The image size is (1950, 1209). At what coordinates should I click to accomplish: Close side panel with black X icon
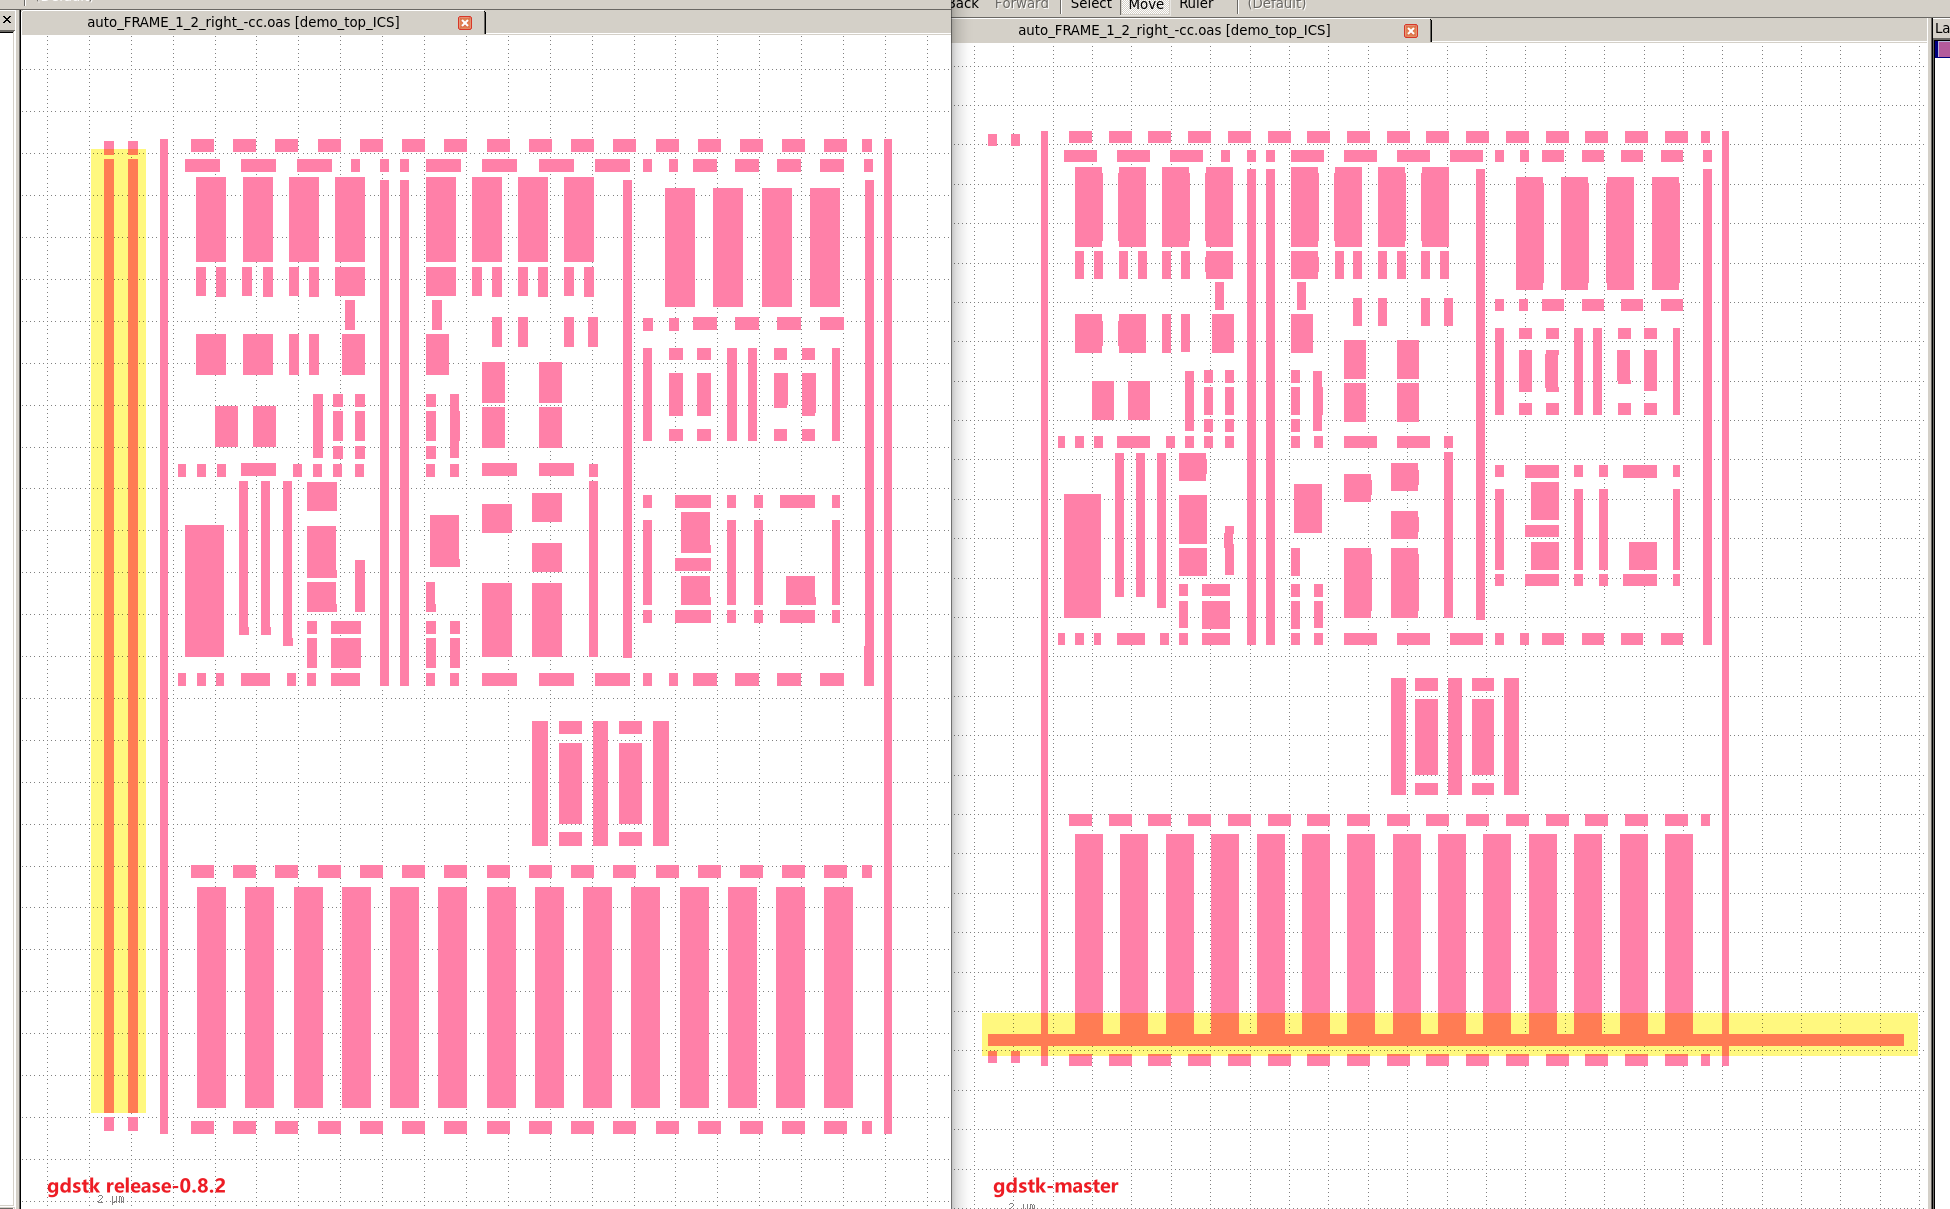(7, 19)
